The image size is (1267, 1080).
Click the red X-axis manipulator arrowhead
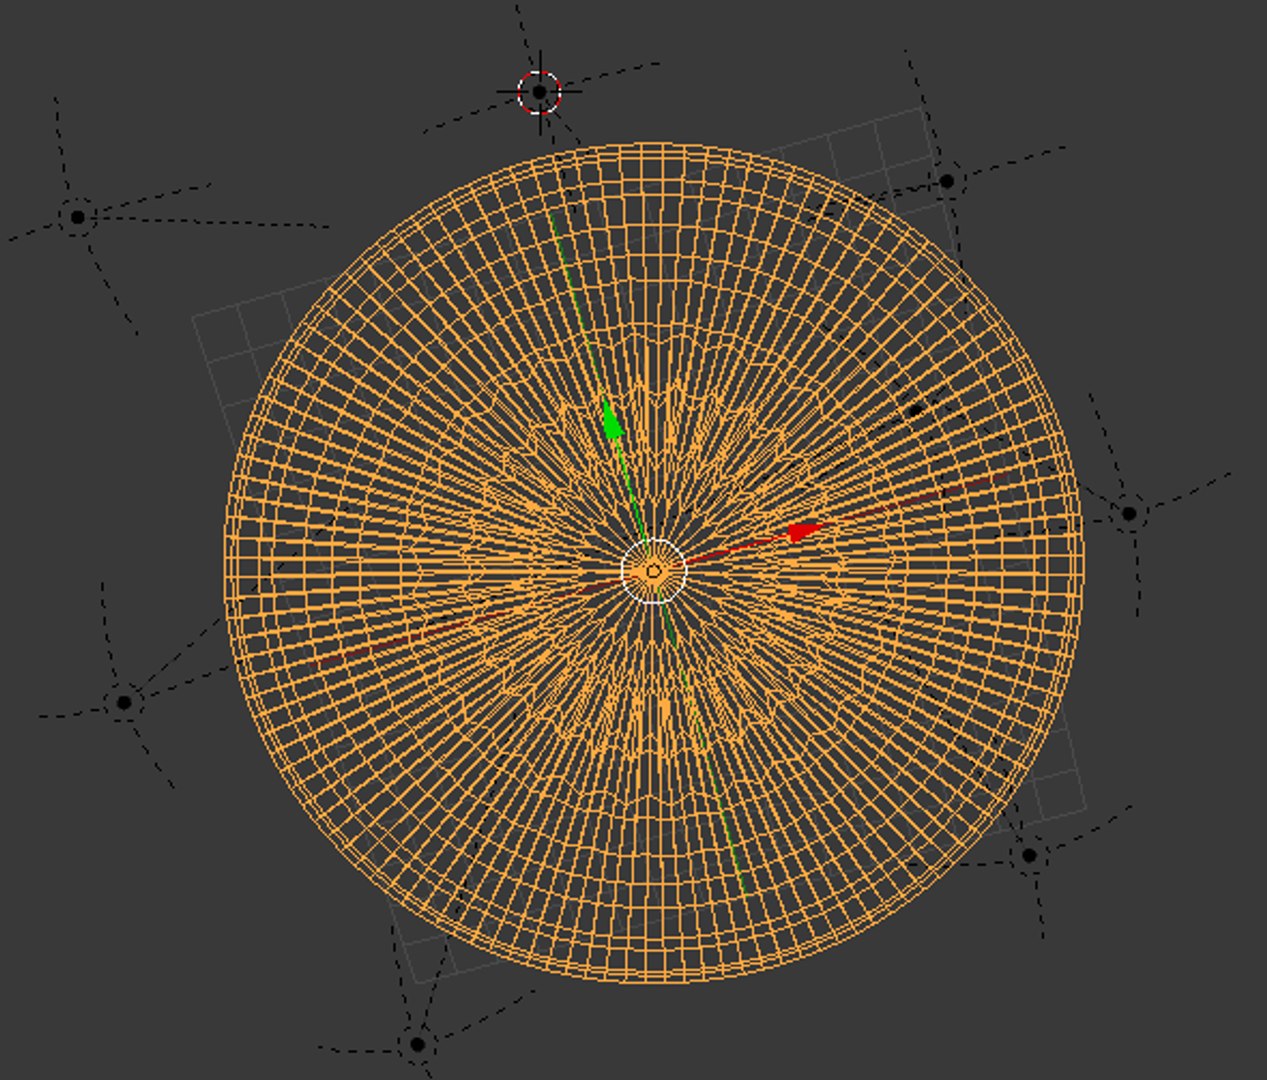coord(805,532)
